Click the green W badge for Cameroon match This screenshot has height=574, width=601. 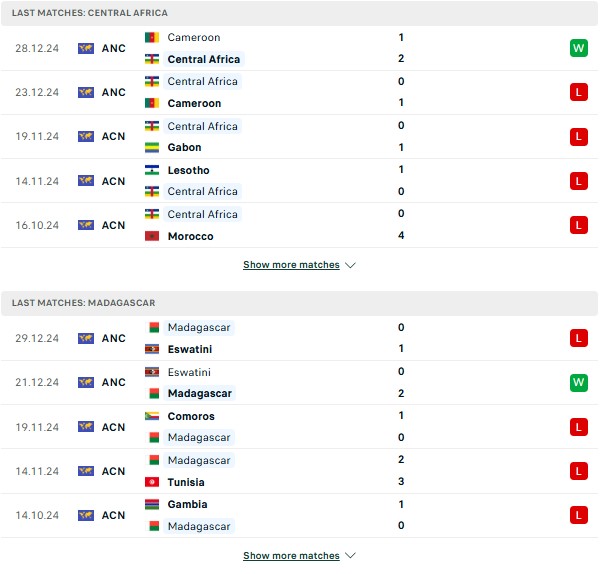(578, 48)
